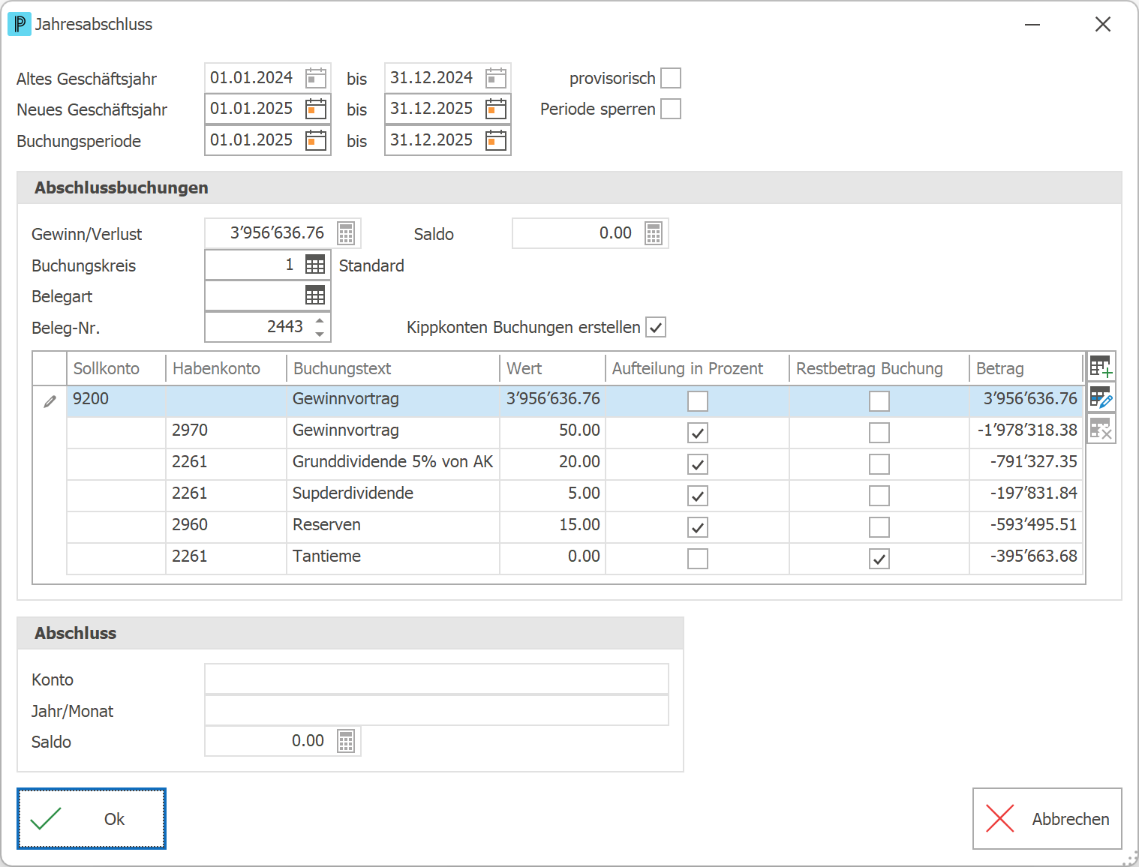Increase Beleg-Nr. with the up arrow
1139x867 pixels.
pos(320,319)
